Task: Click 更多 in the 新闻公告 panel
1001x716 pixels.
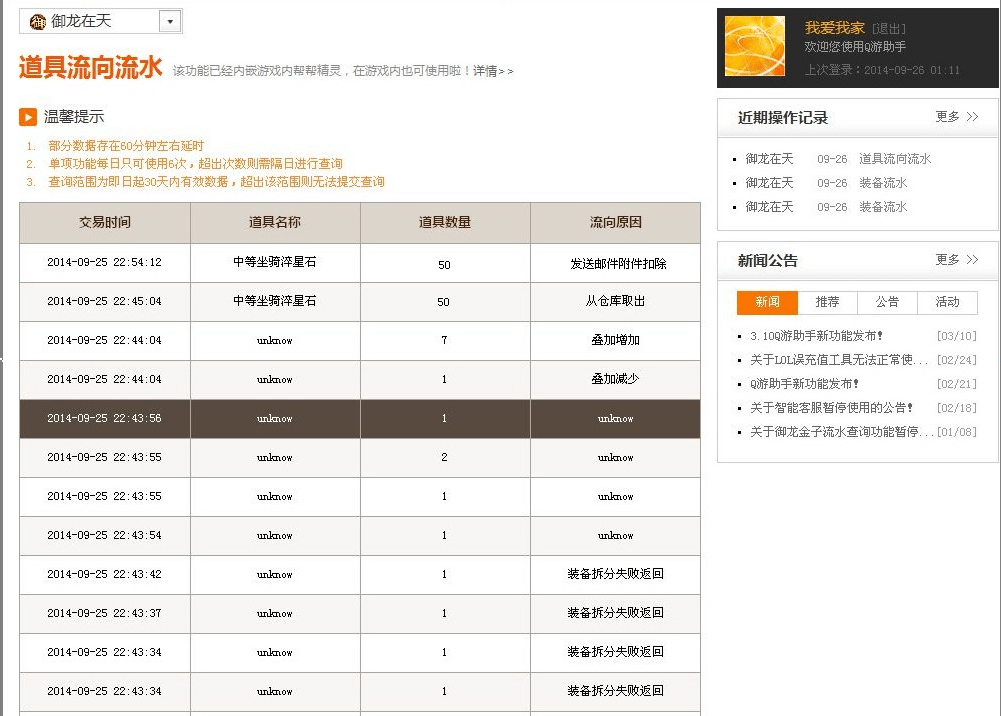Action: point(956,260)
